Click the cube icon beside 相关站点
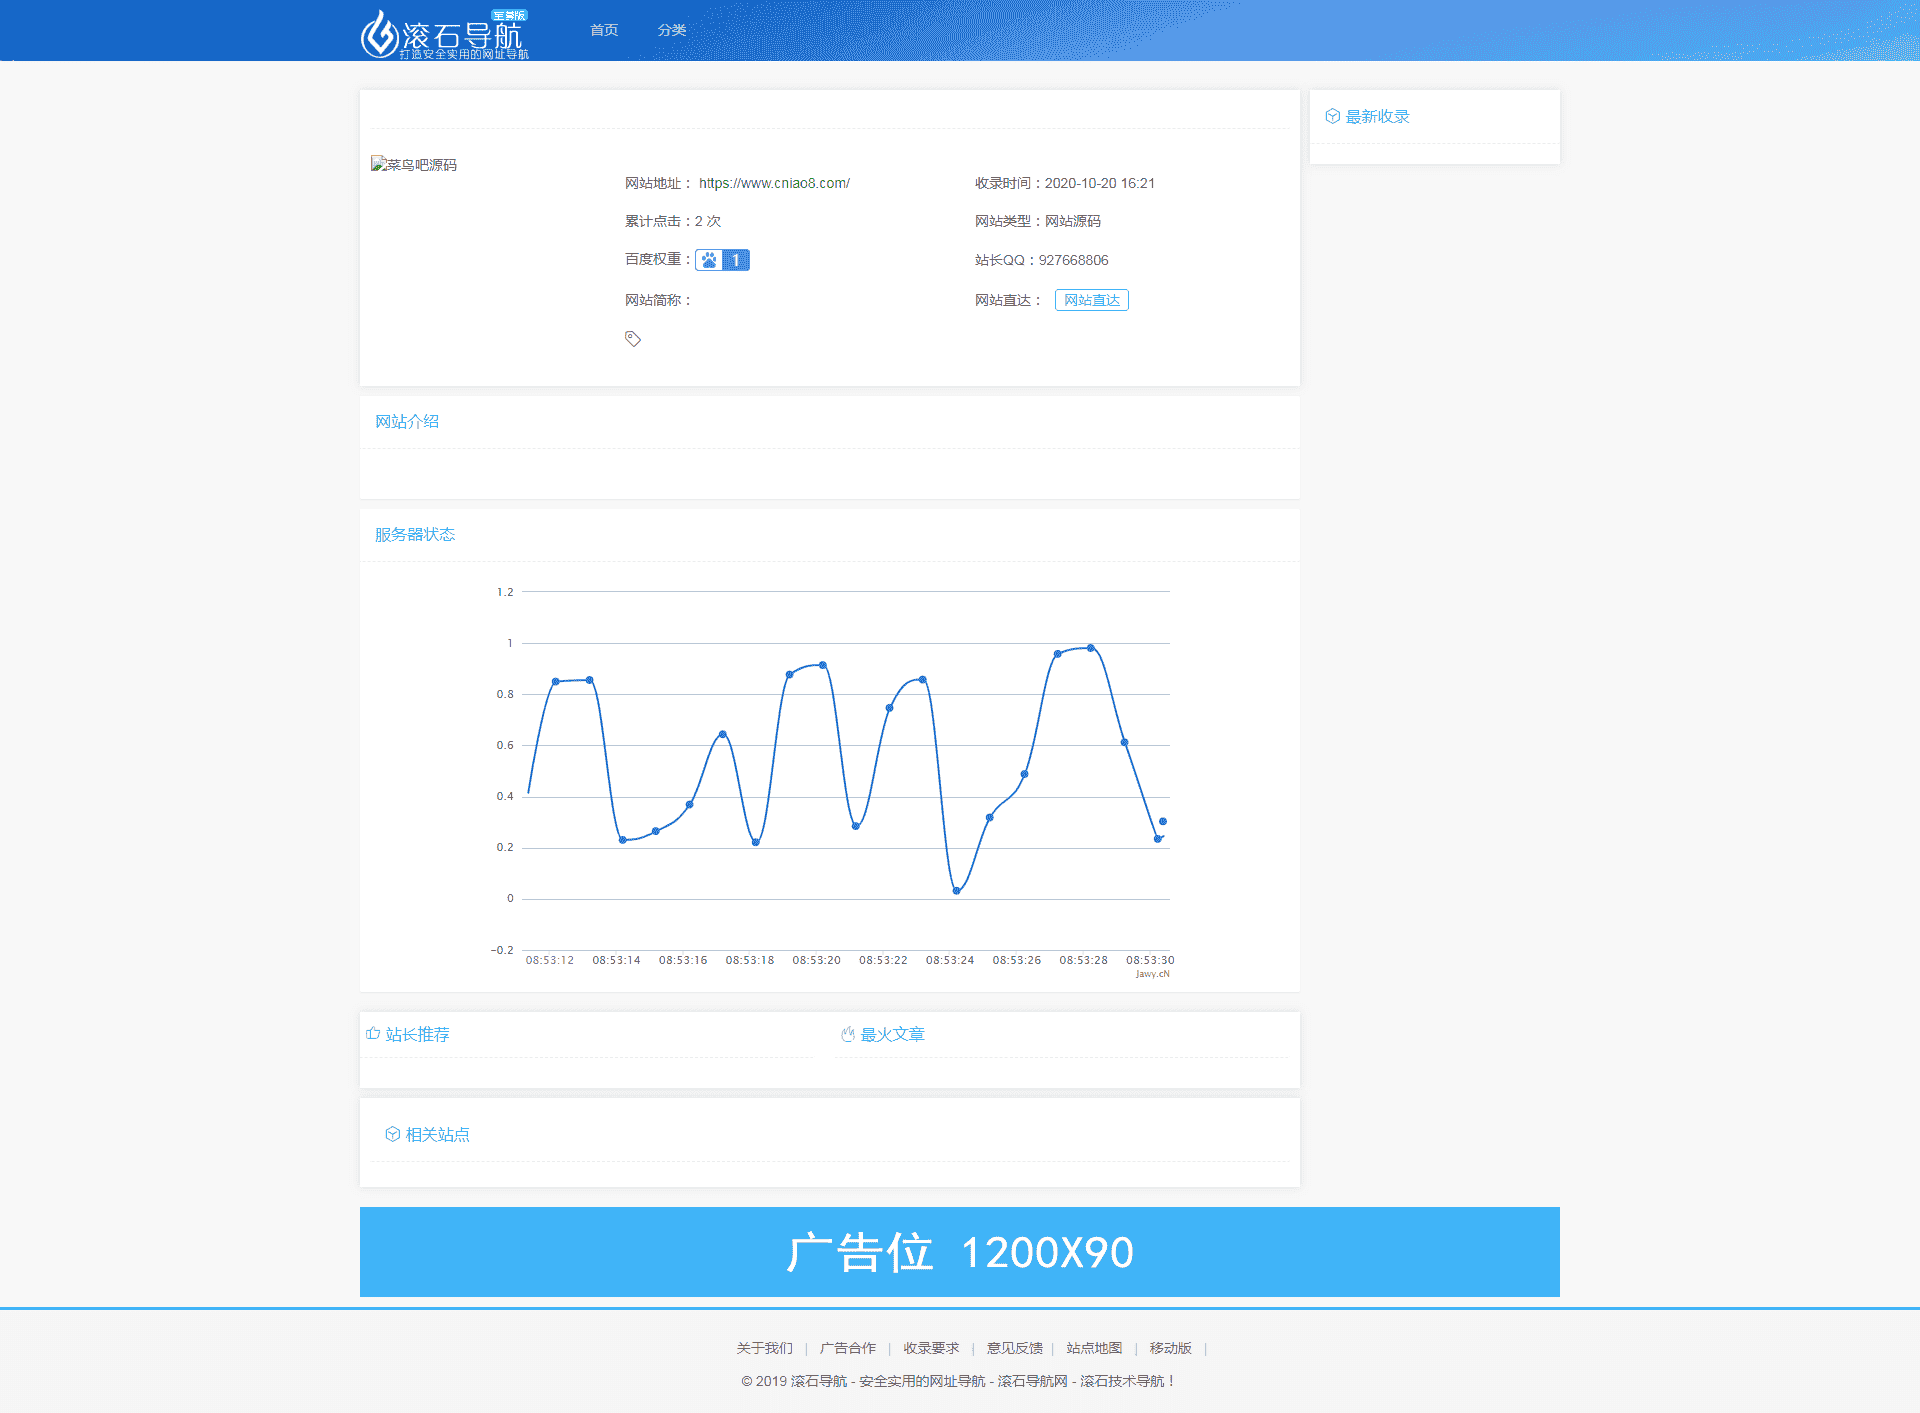1920x1413 pixels. [x=393, y=1134]
